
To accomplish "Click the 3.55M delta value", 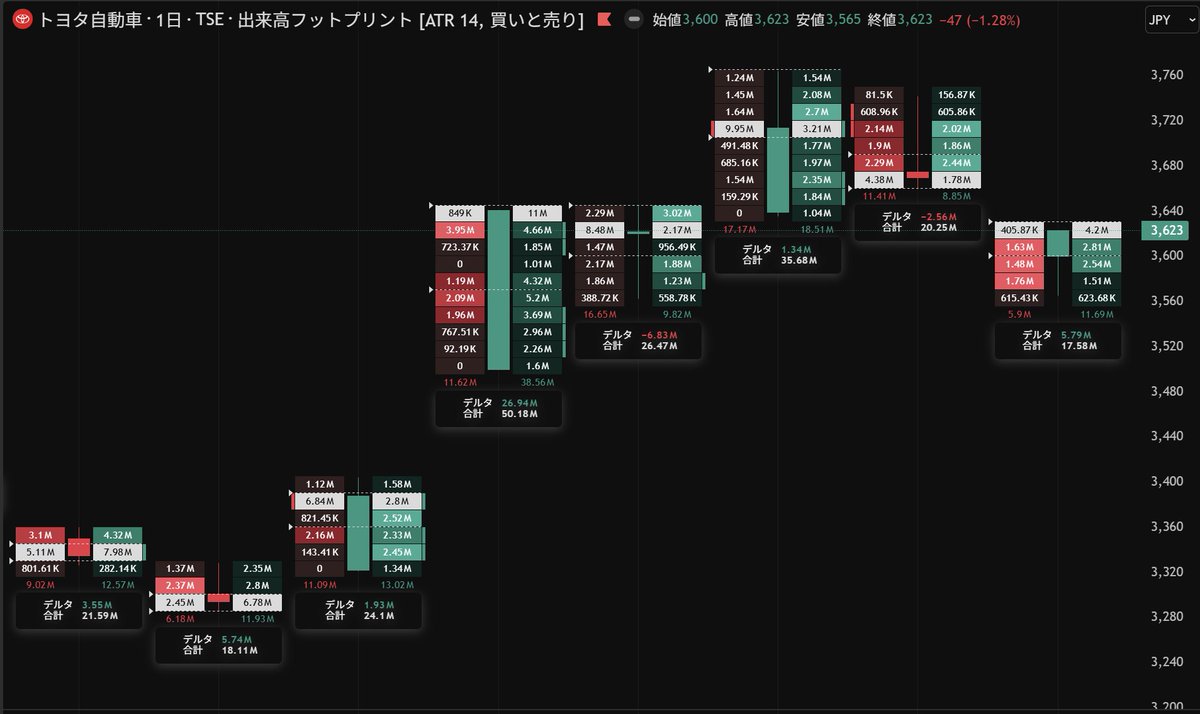I will coord(96,604).
